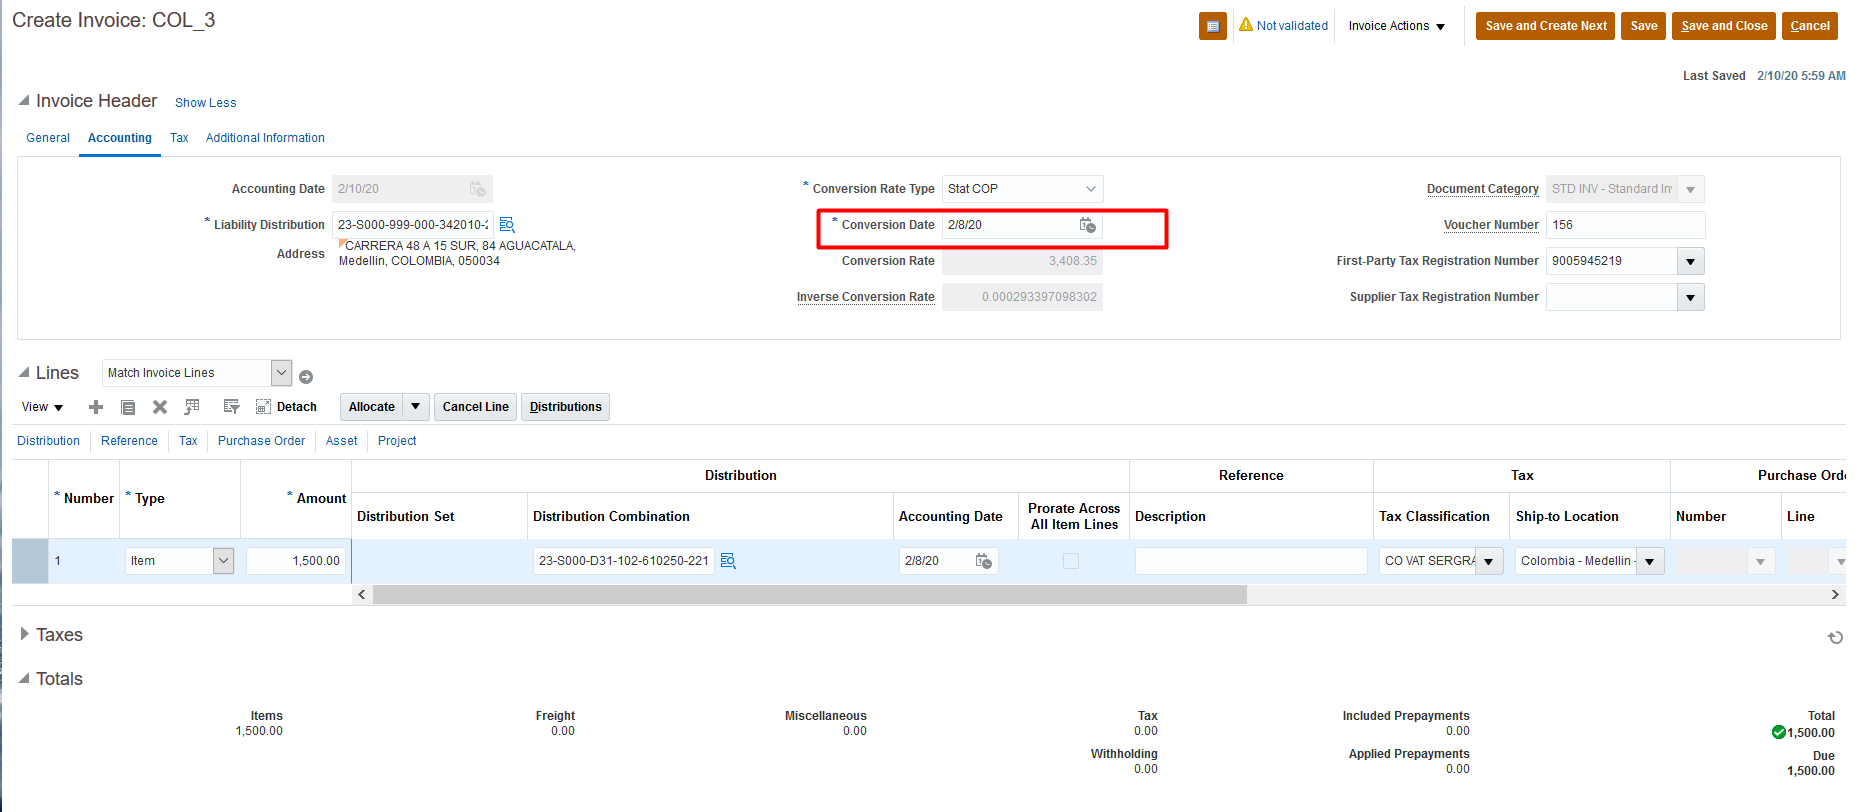Click the refresh icon beside Taxes section

1835,637
